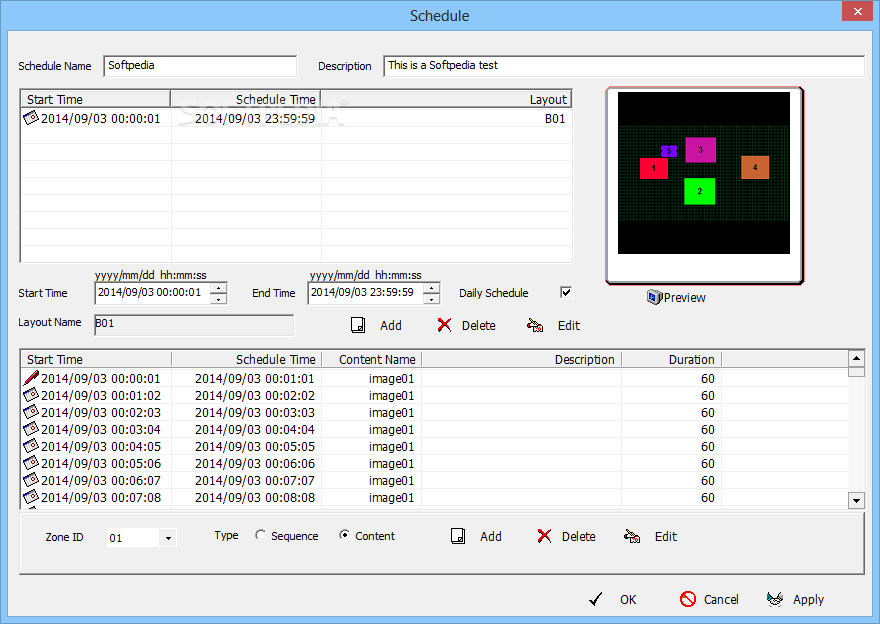Screen dimensions: 880x624
Task: Click the red X beside upper Delete
Action: pyautogui.click(x=444, y=325)
